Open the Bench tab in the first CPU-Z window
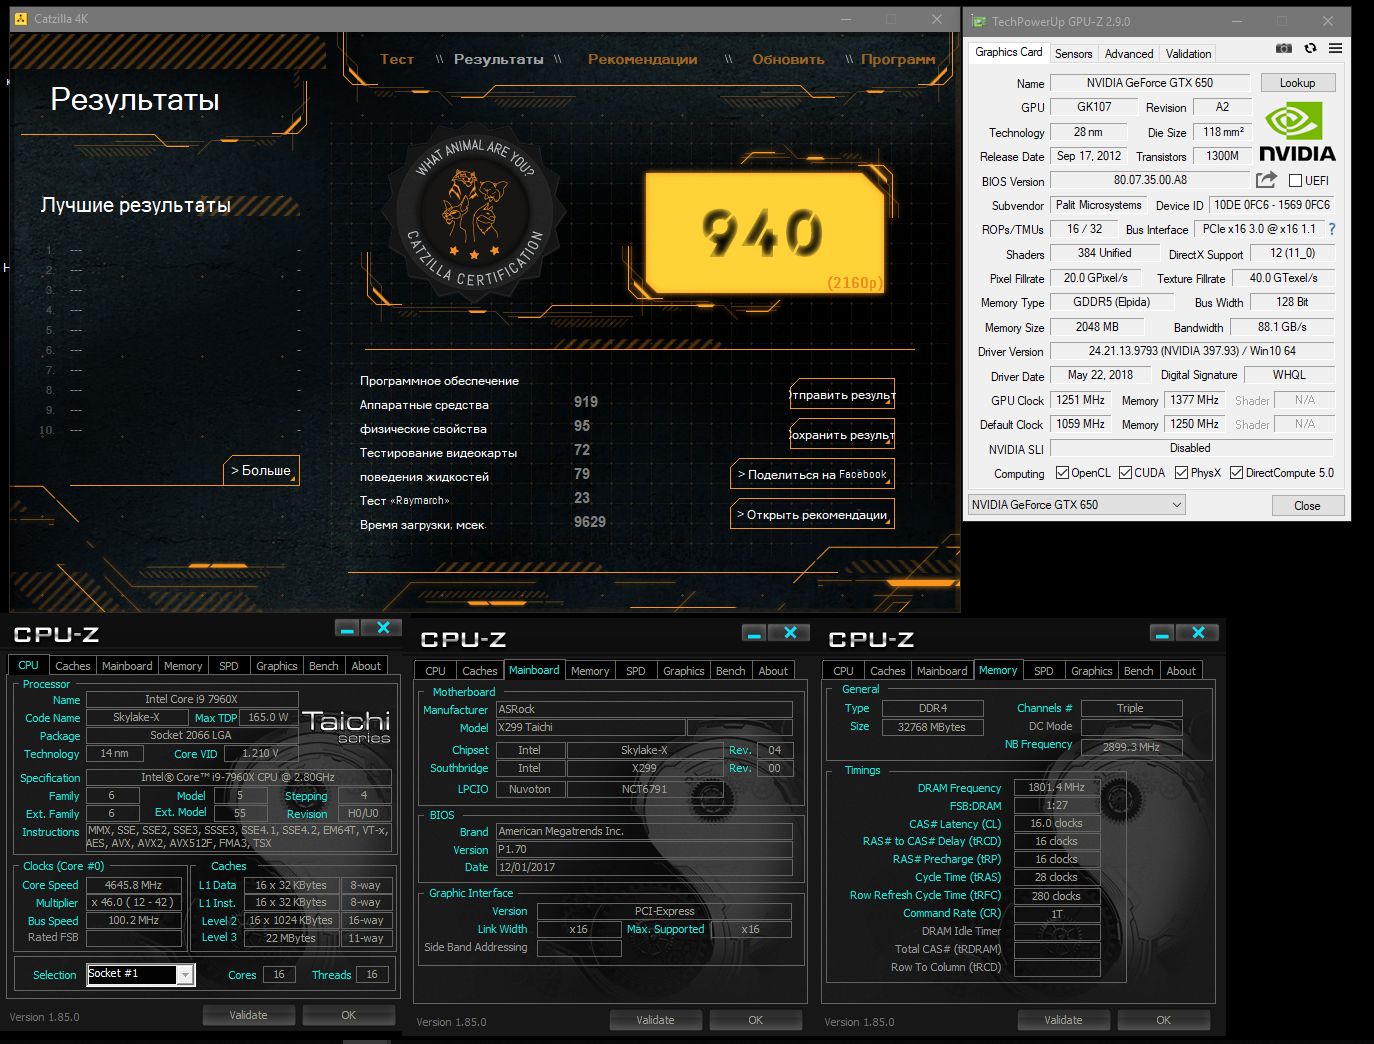Image resolution: width=1374 pixels, height=1044 pixels. (323, 666)
